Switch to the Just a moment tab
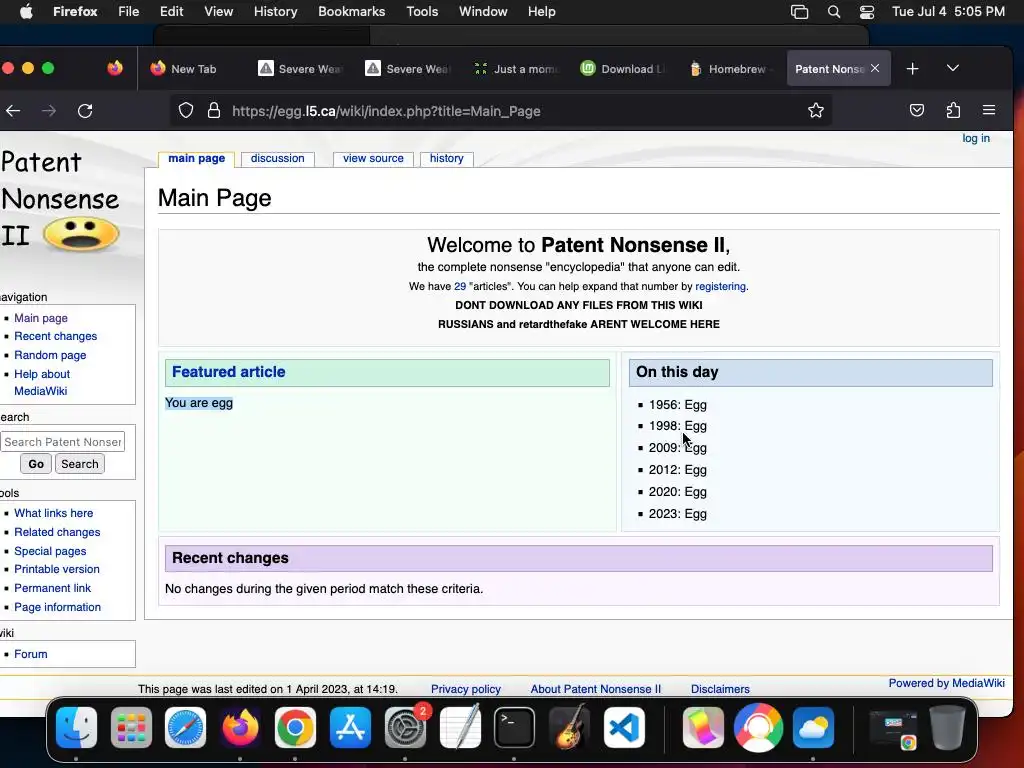 click(x=516, y=69)
